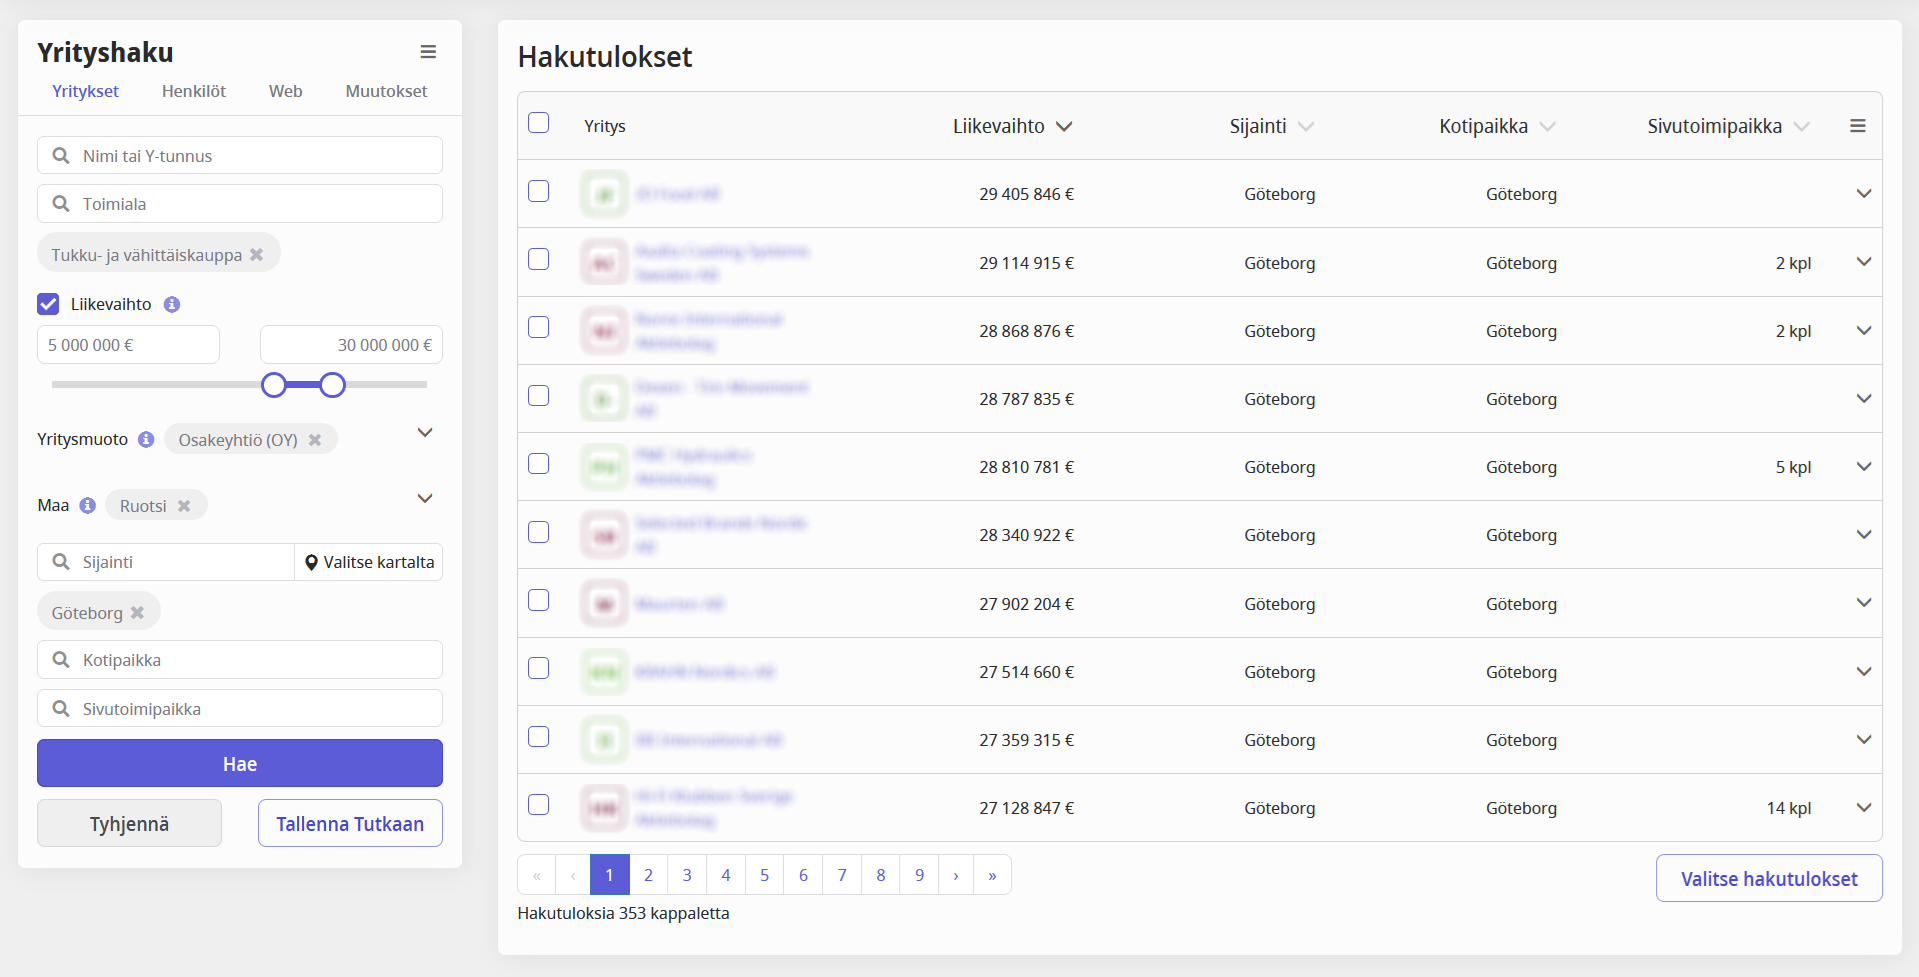Expand the Yritysmuoto filter chevron
The image size is (1919, 977).
(x=425, y=433)
